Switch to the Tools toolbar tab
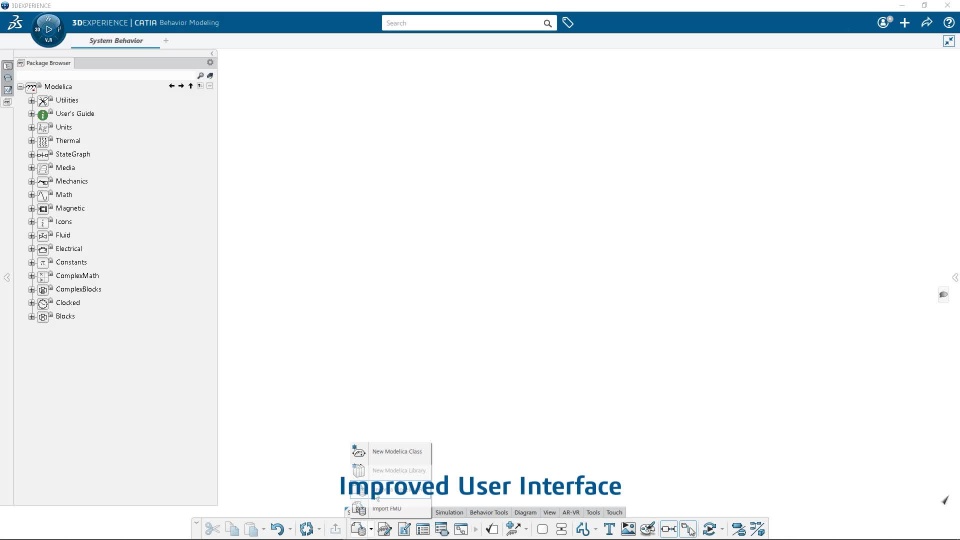The width and height of the screenshot is (960, 540). (593, 512)
